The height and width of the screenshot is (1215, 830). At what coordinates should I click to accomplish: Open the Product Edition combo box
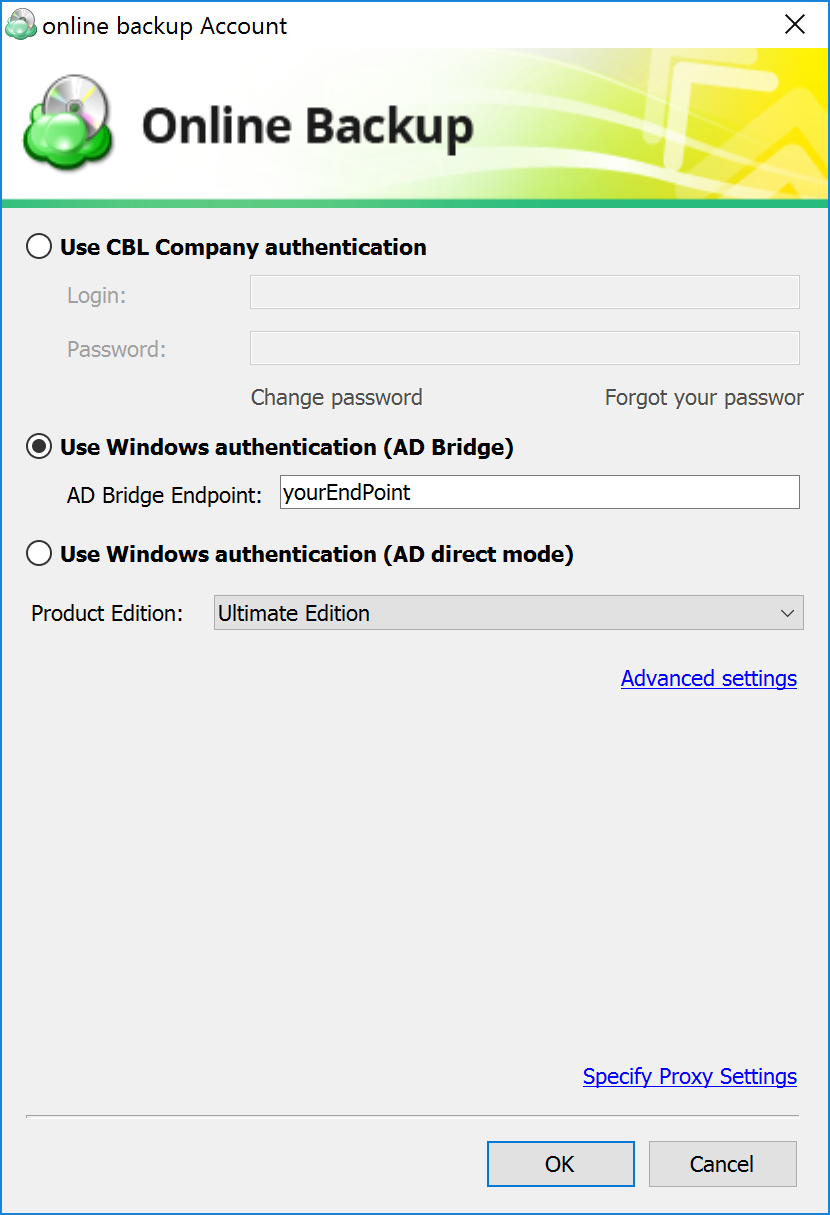click(x=509, y=613)
